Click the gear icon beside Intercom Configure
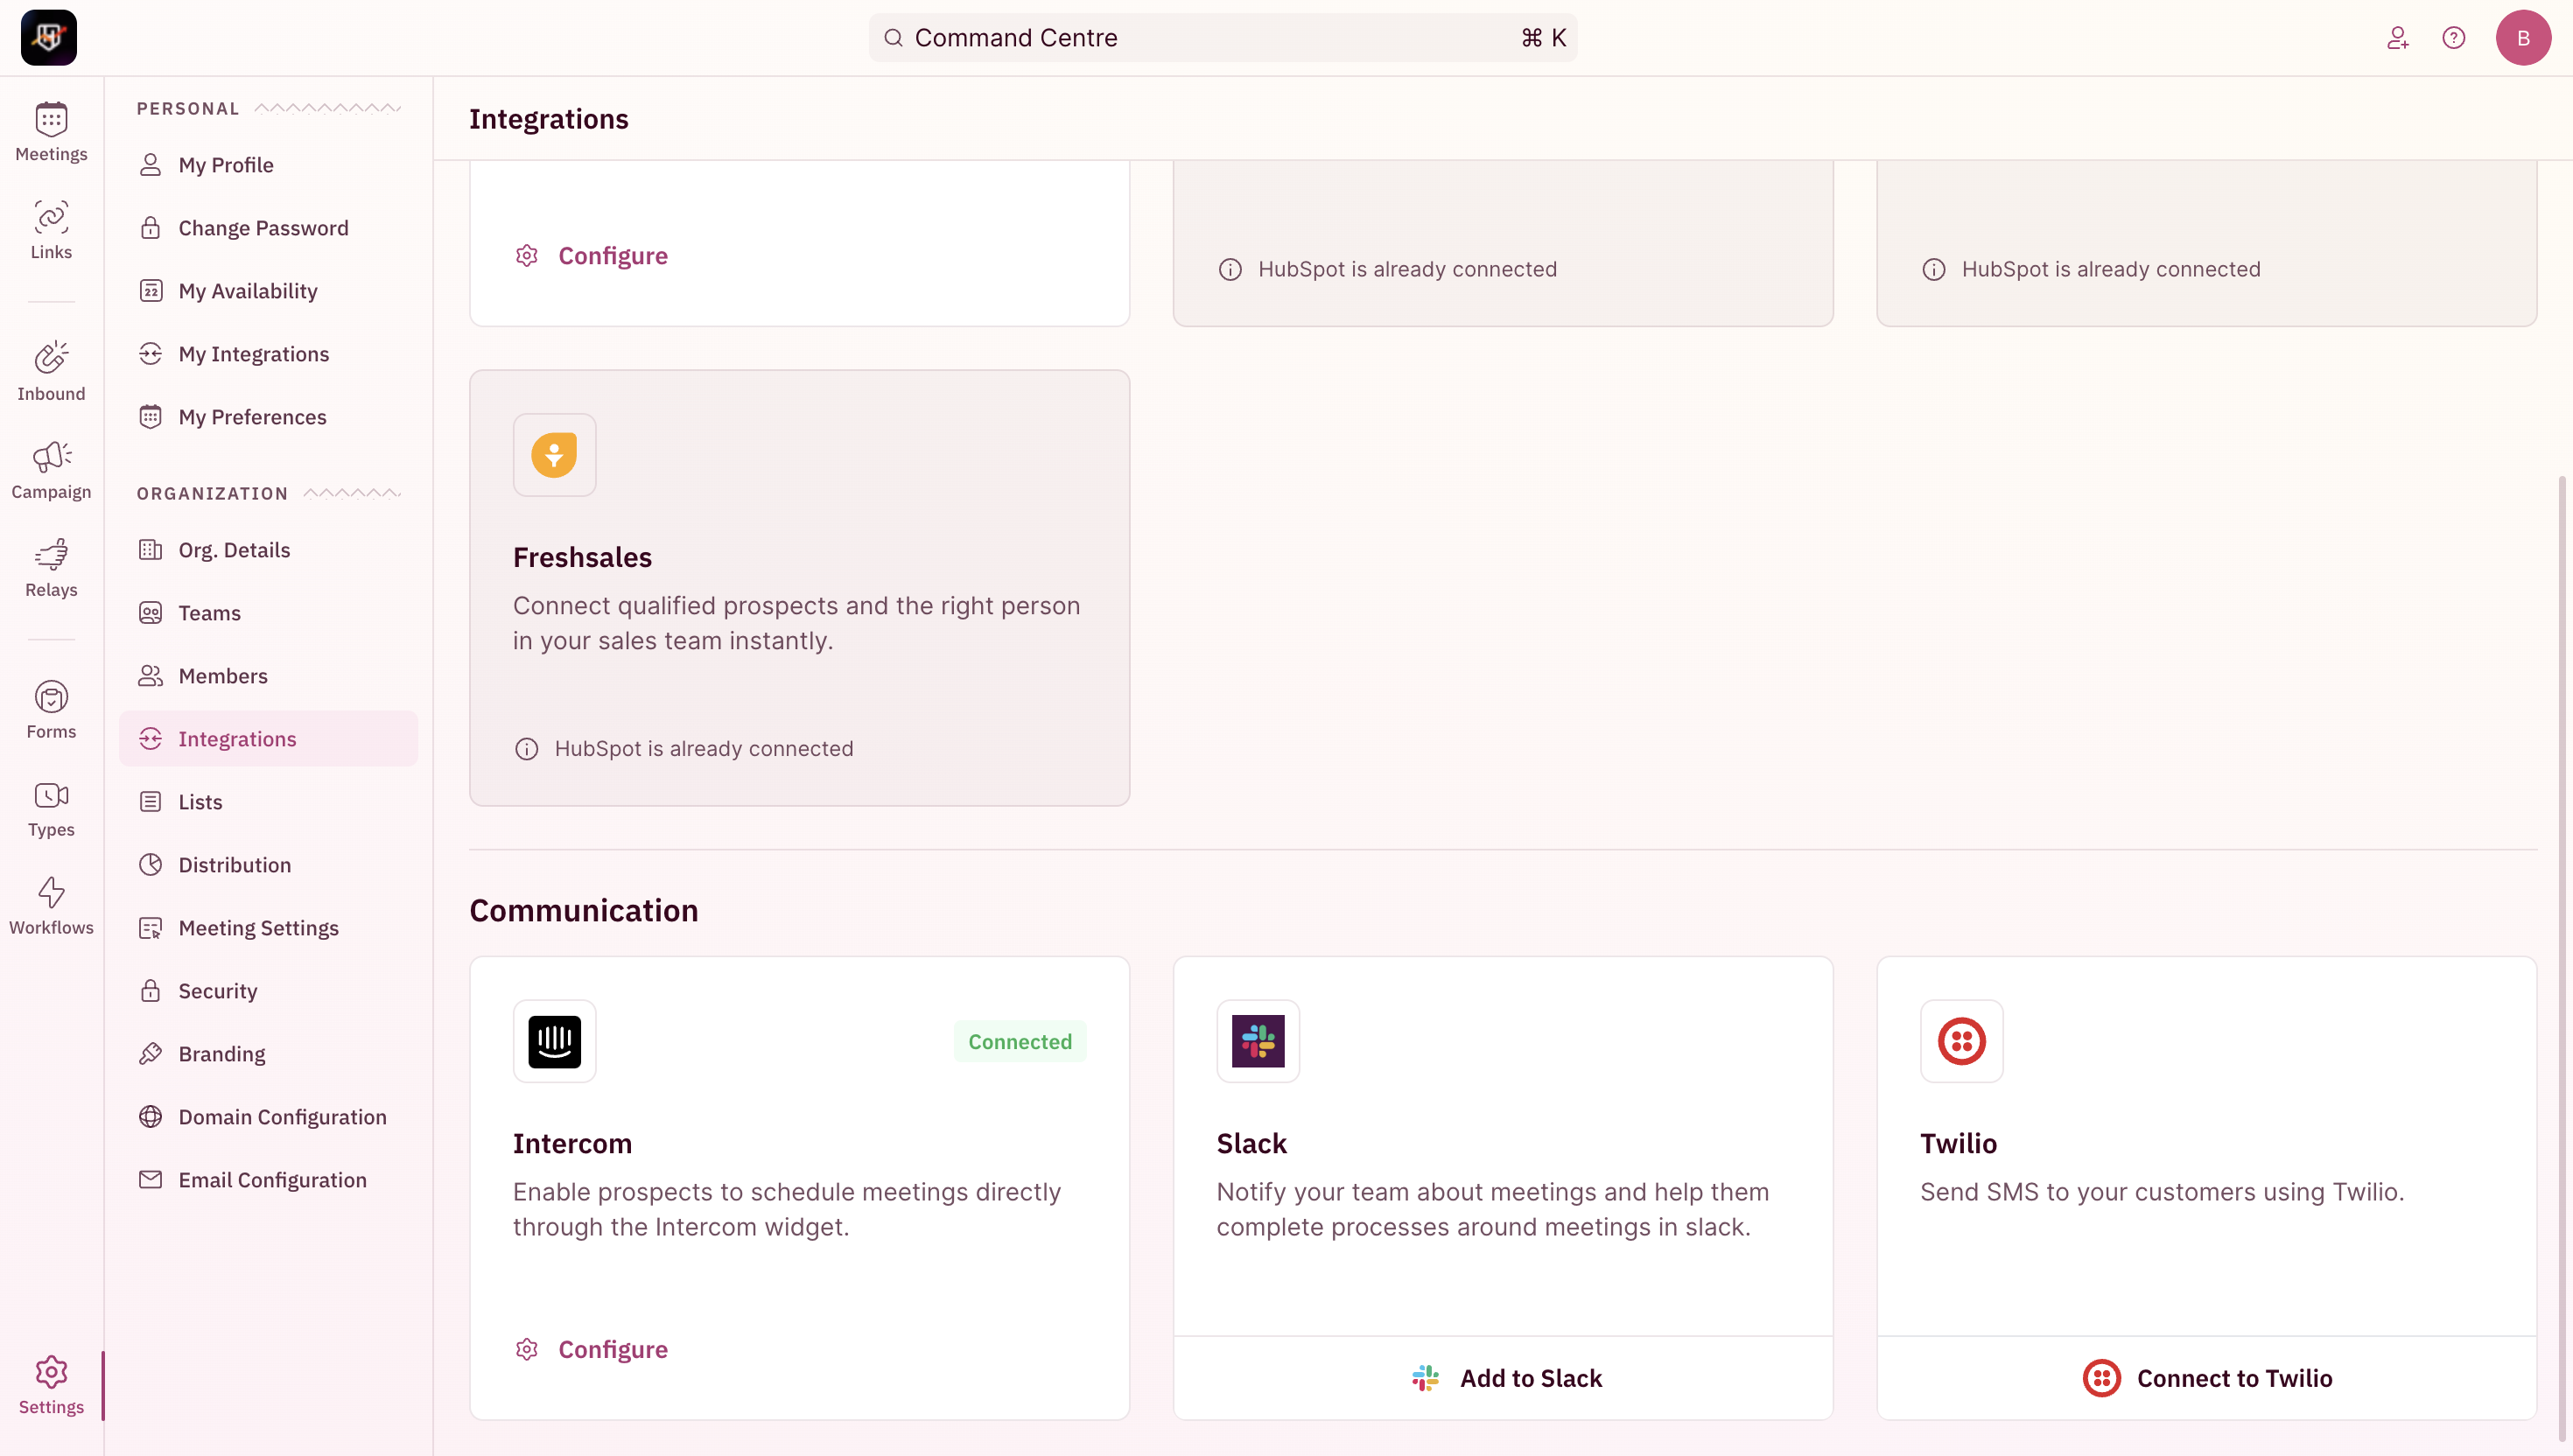Screen dimensions: 2573x1456 pos(527,1349)
